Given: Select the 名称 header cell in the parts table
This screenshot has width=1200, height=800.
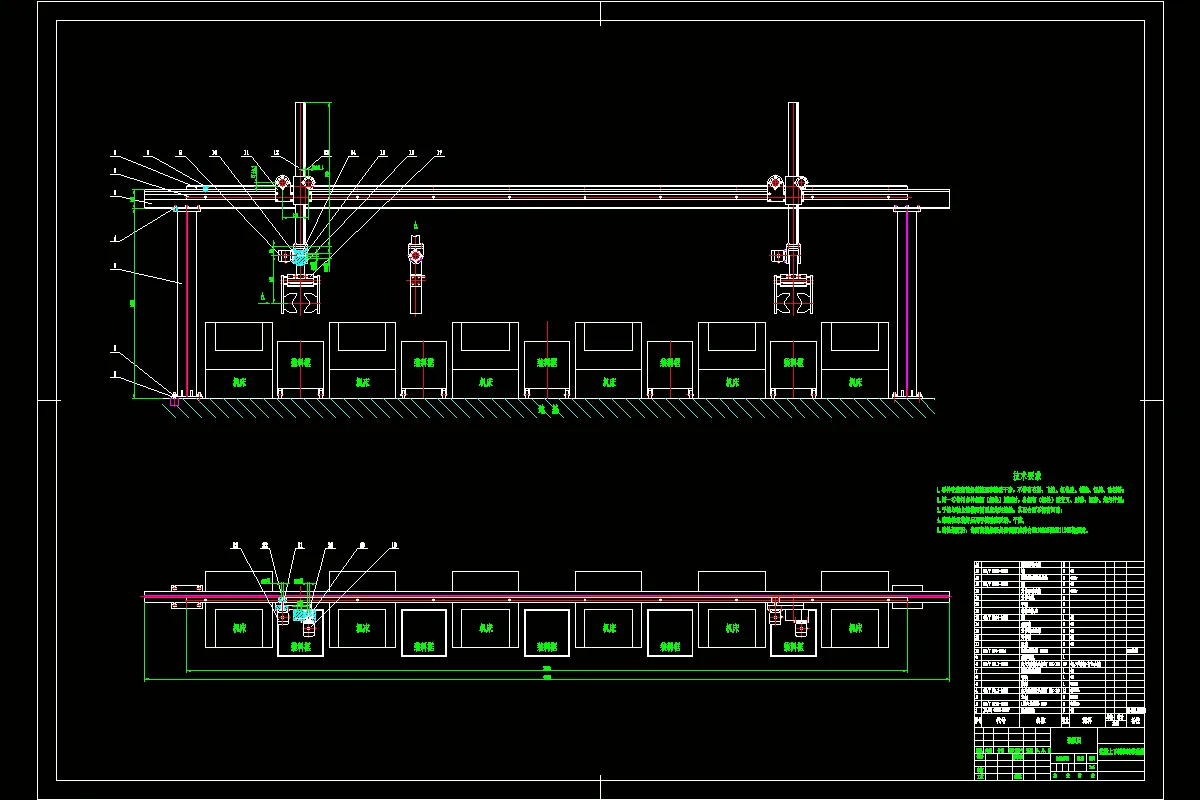Looking at the screenshot, I should [x=1040, y=720].
